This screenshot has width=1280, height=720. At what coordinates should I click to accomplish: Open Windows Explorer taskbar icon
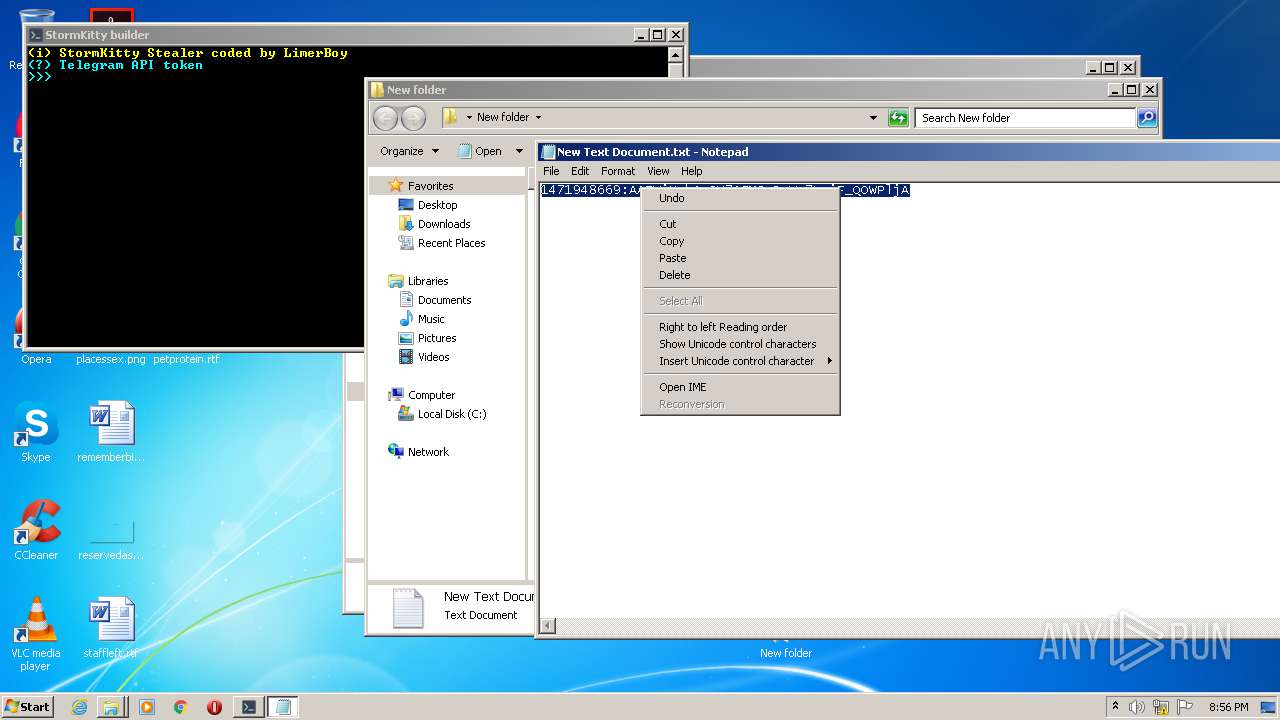click(111, 707)
